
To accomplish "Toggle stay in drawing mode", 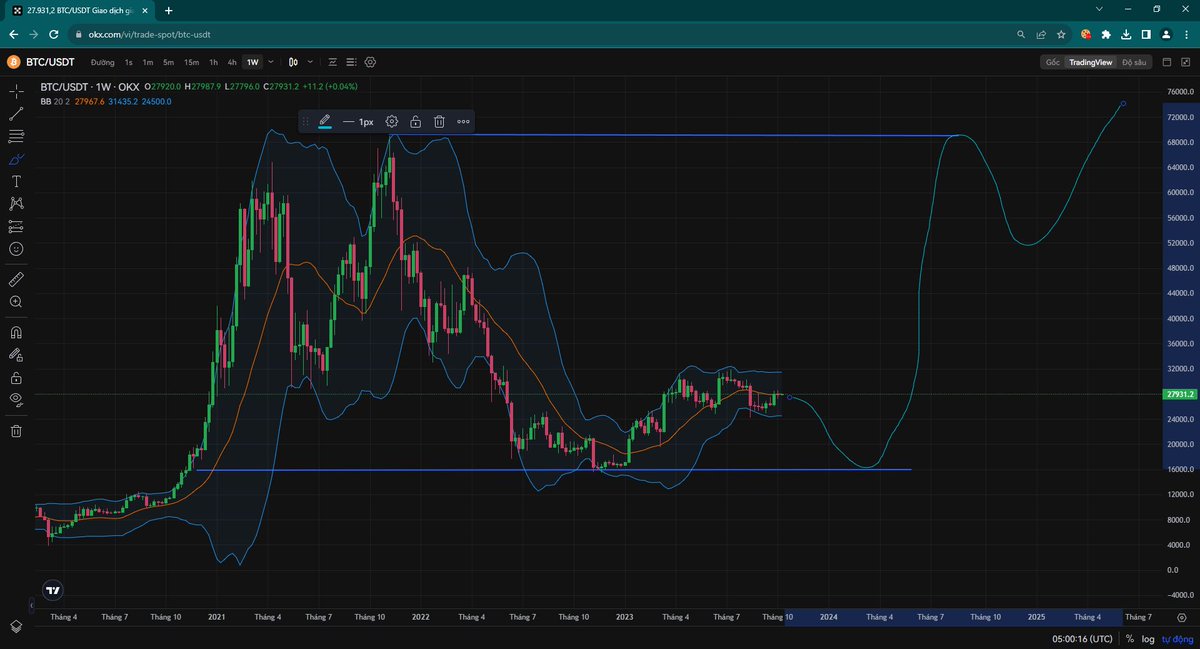I will coord(16,354).
